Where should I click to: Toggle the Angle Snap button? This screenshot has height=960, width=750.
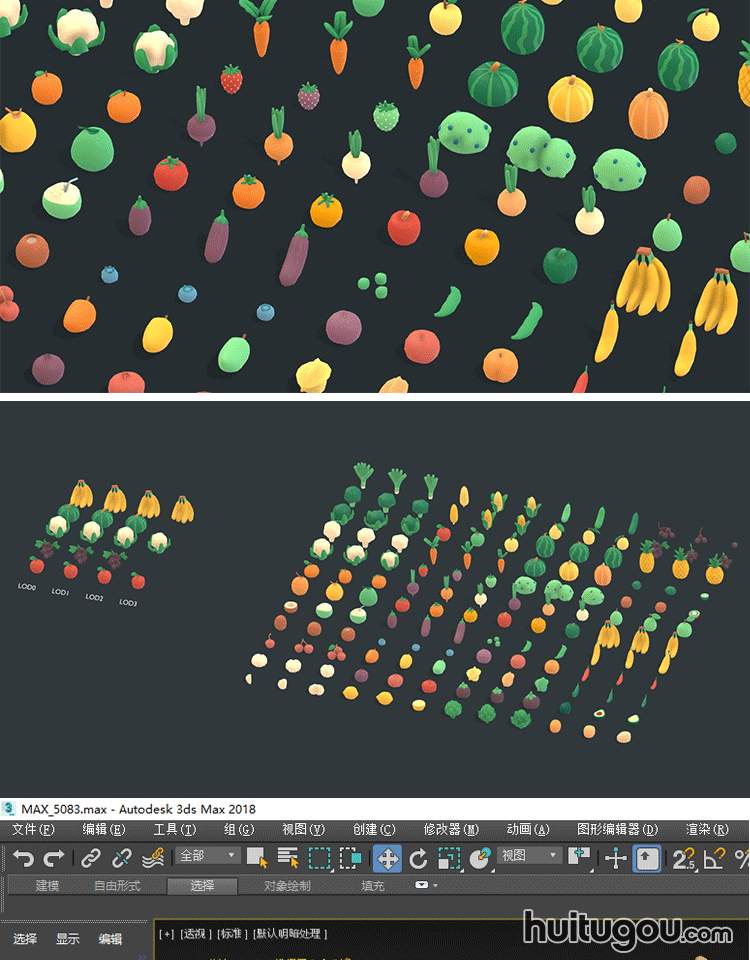pos(714,858)
